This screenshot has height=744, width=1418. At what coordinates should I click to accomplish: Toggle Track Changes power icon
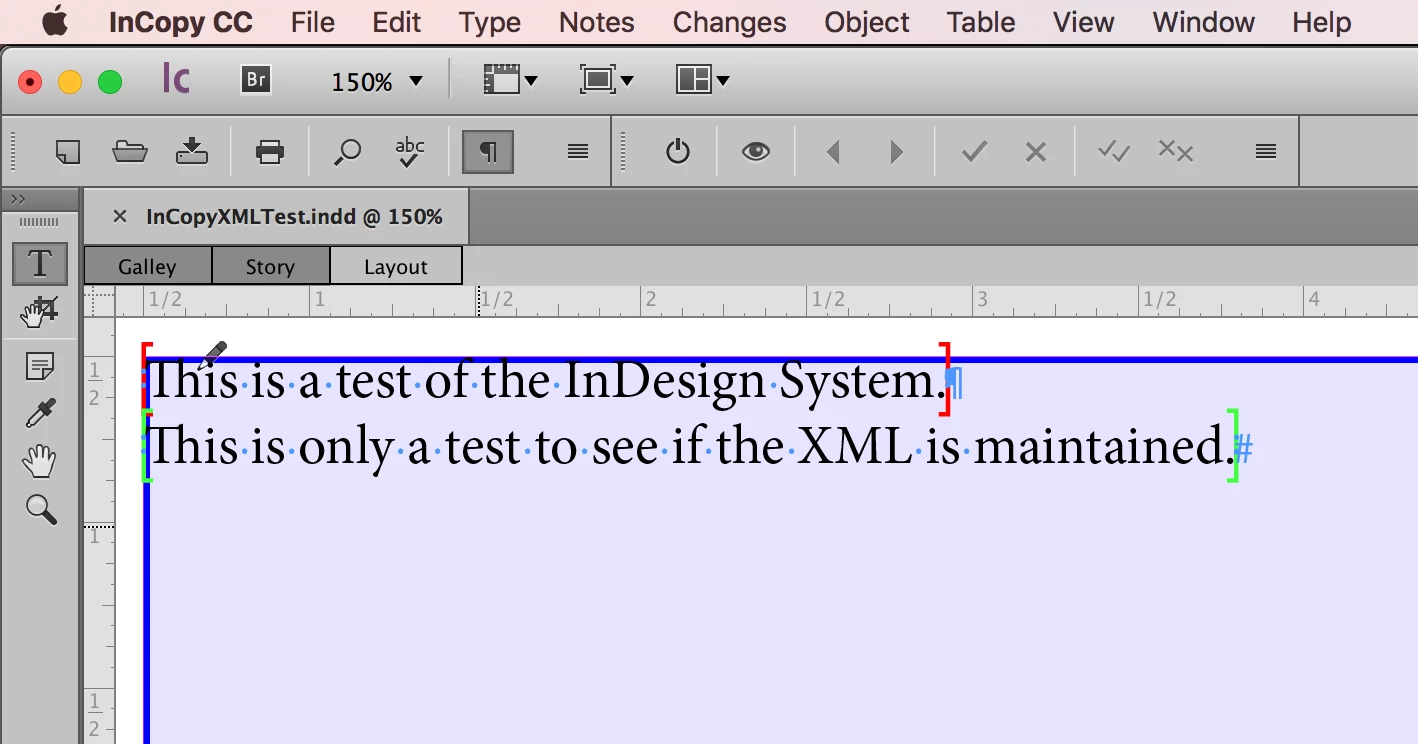[678, 151]
